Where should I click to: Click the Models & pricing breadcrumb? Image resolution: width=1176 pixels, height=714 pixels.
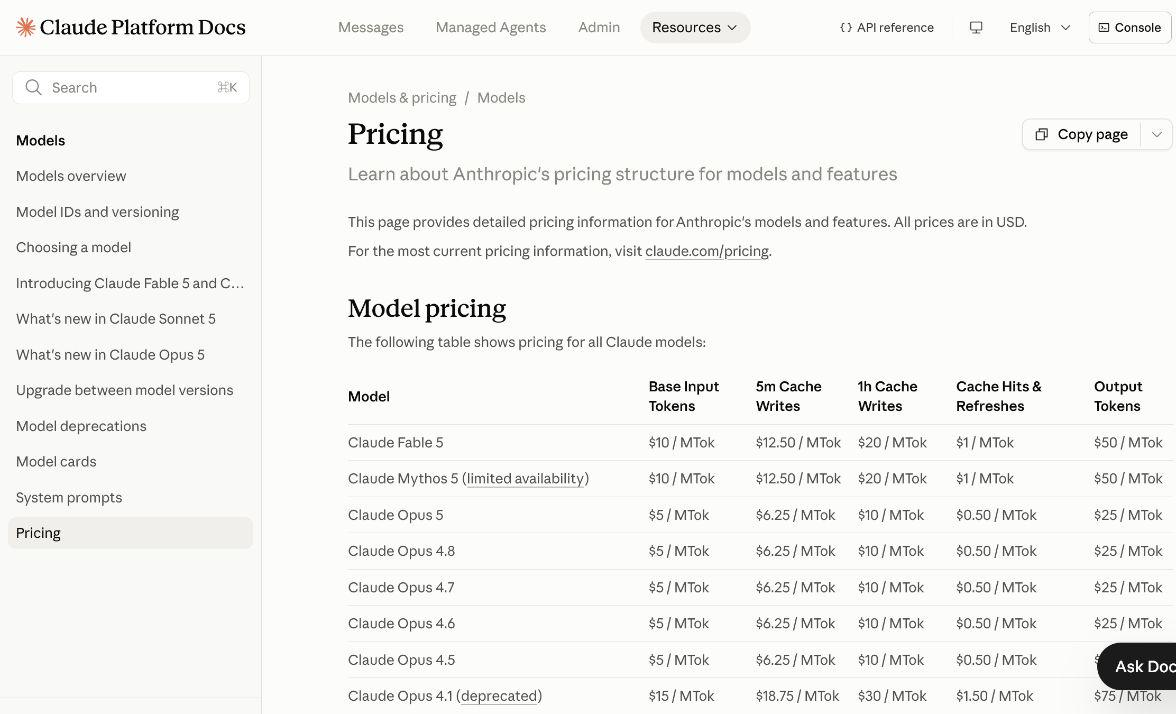click(x=402, y=98)
